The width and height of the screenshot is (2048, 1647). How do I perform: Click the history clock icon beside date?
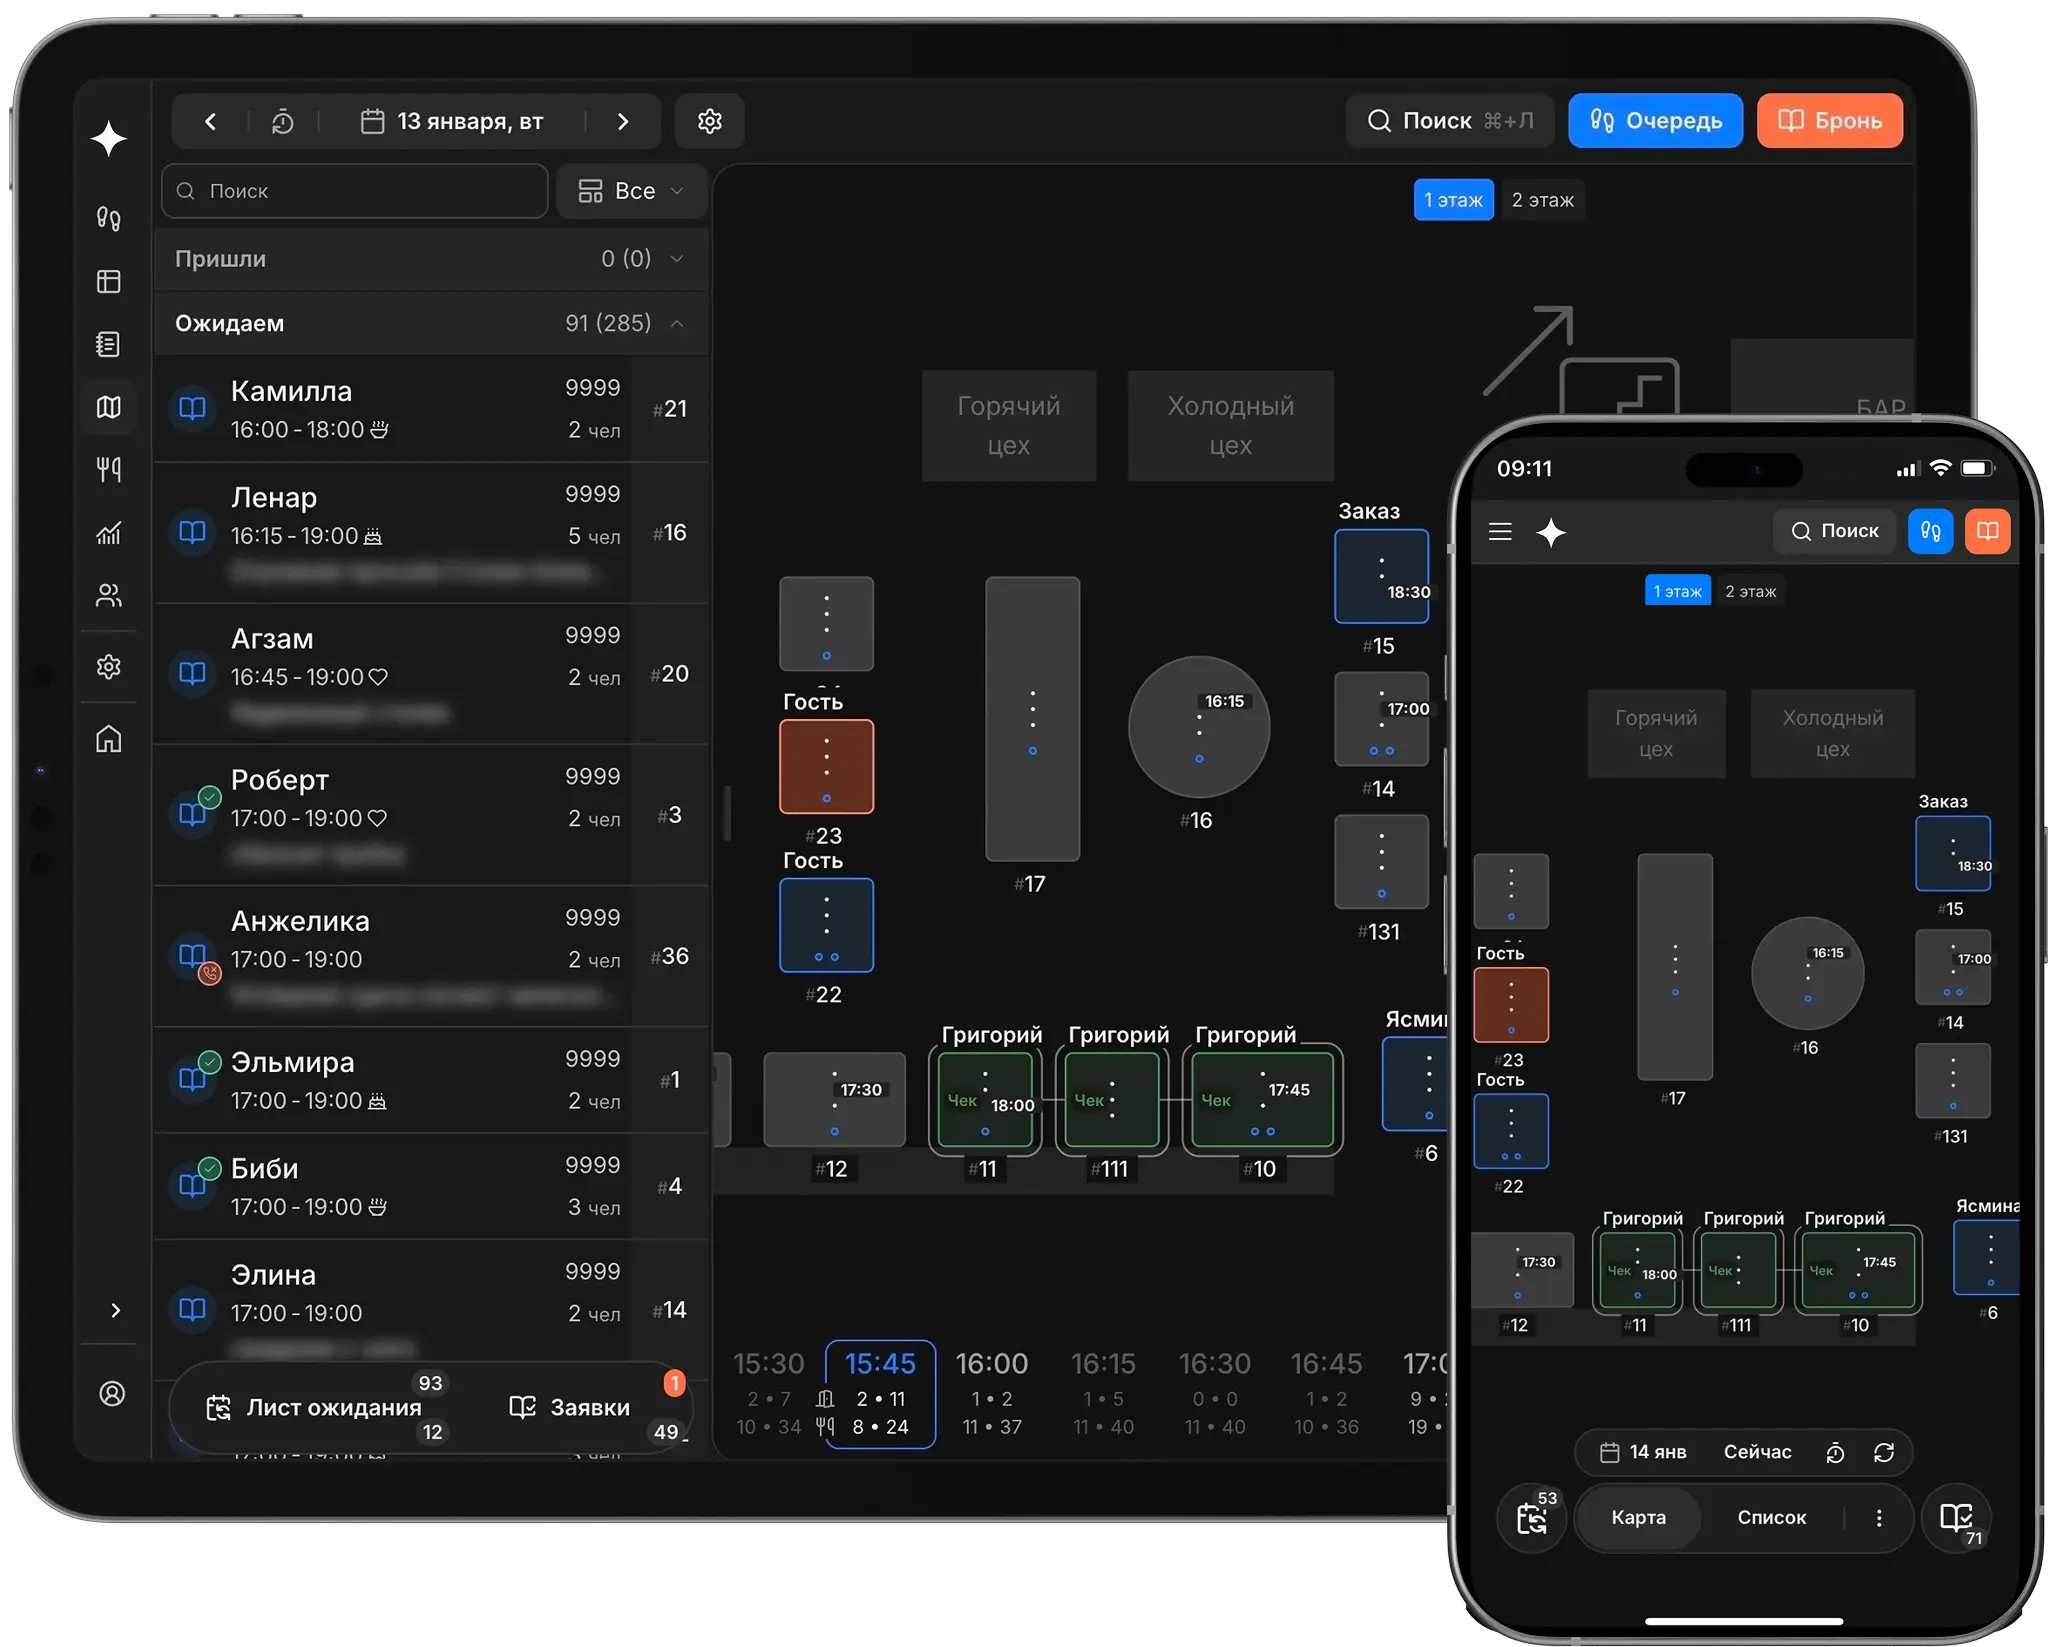[283, 122]
